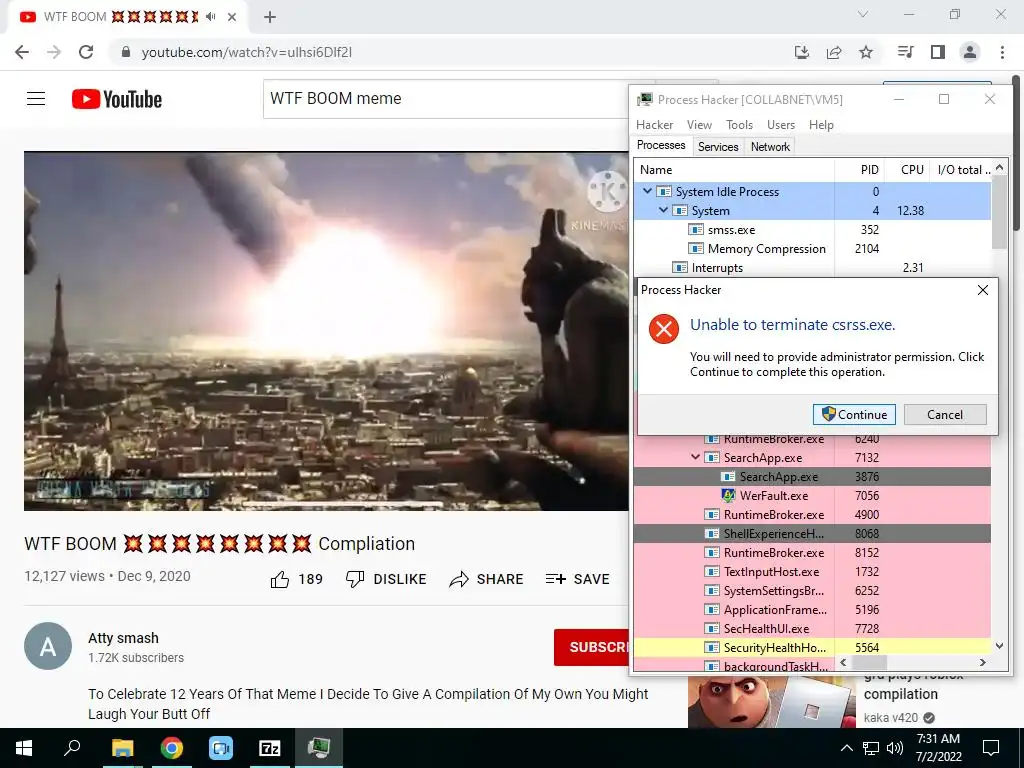The height and width of the screenshot is (768, 1024).
Task: Close the Process Hacker error dialog
Action: 982,290
